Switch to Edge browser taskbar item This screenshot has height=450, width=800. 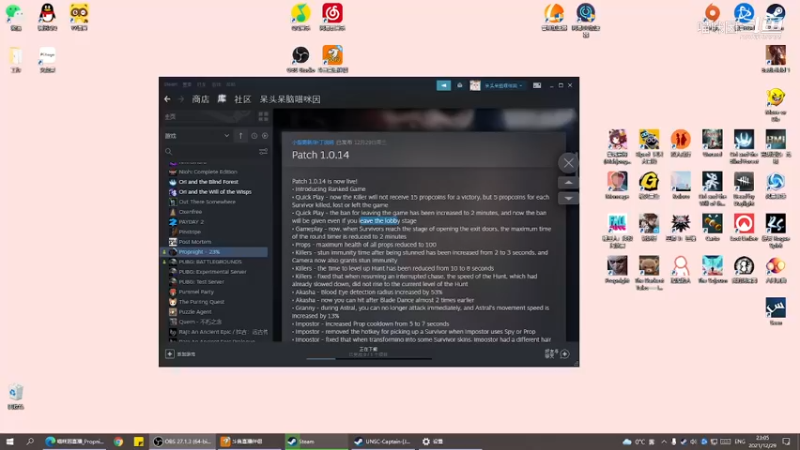(74, 442)
